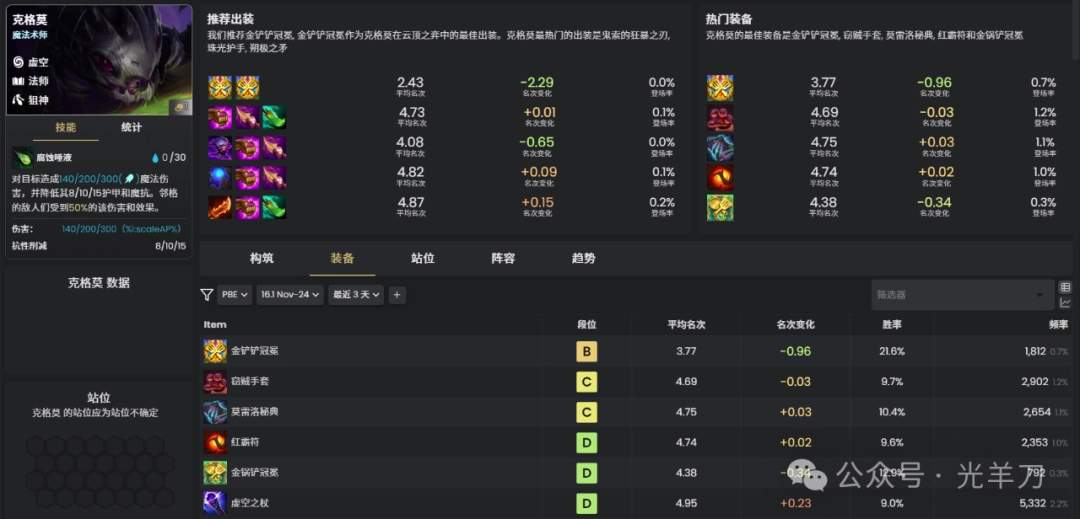Image resolution: width=1080 pixels, height=519 pixels.
Task: Click the 窃贼手套 item icon in table
Action: 215,382
